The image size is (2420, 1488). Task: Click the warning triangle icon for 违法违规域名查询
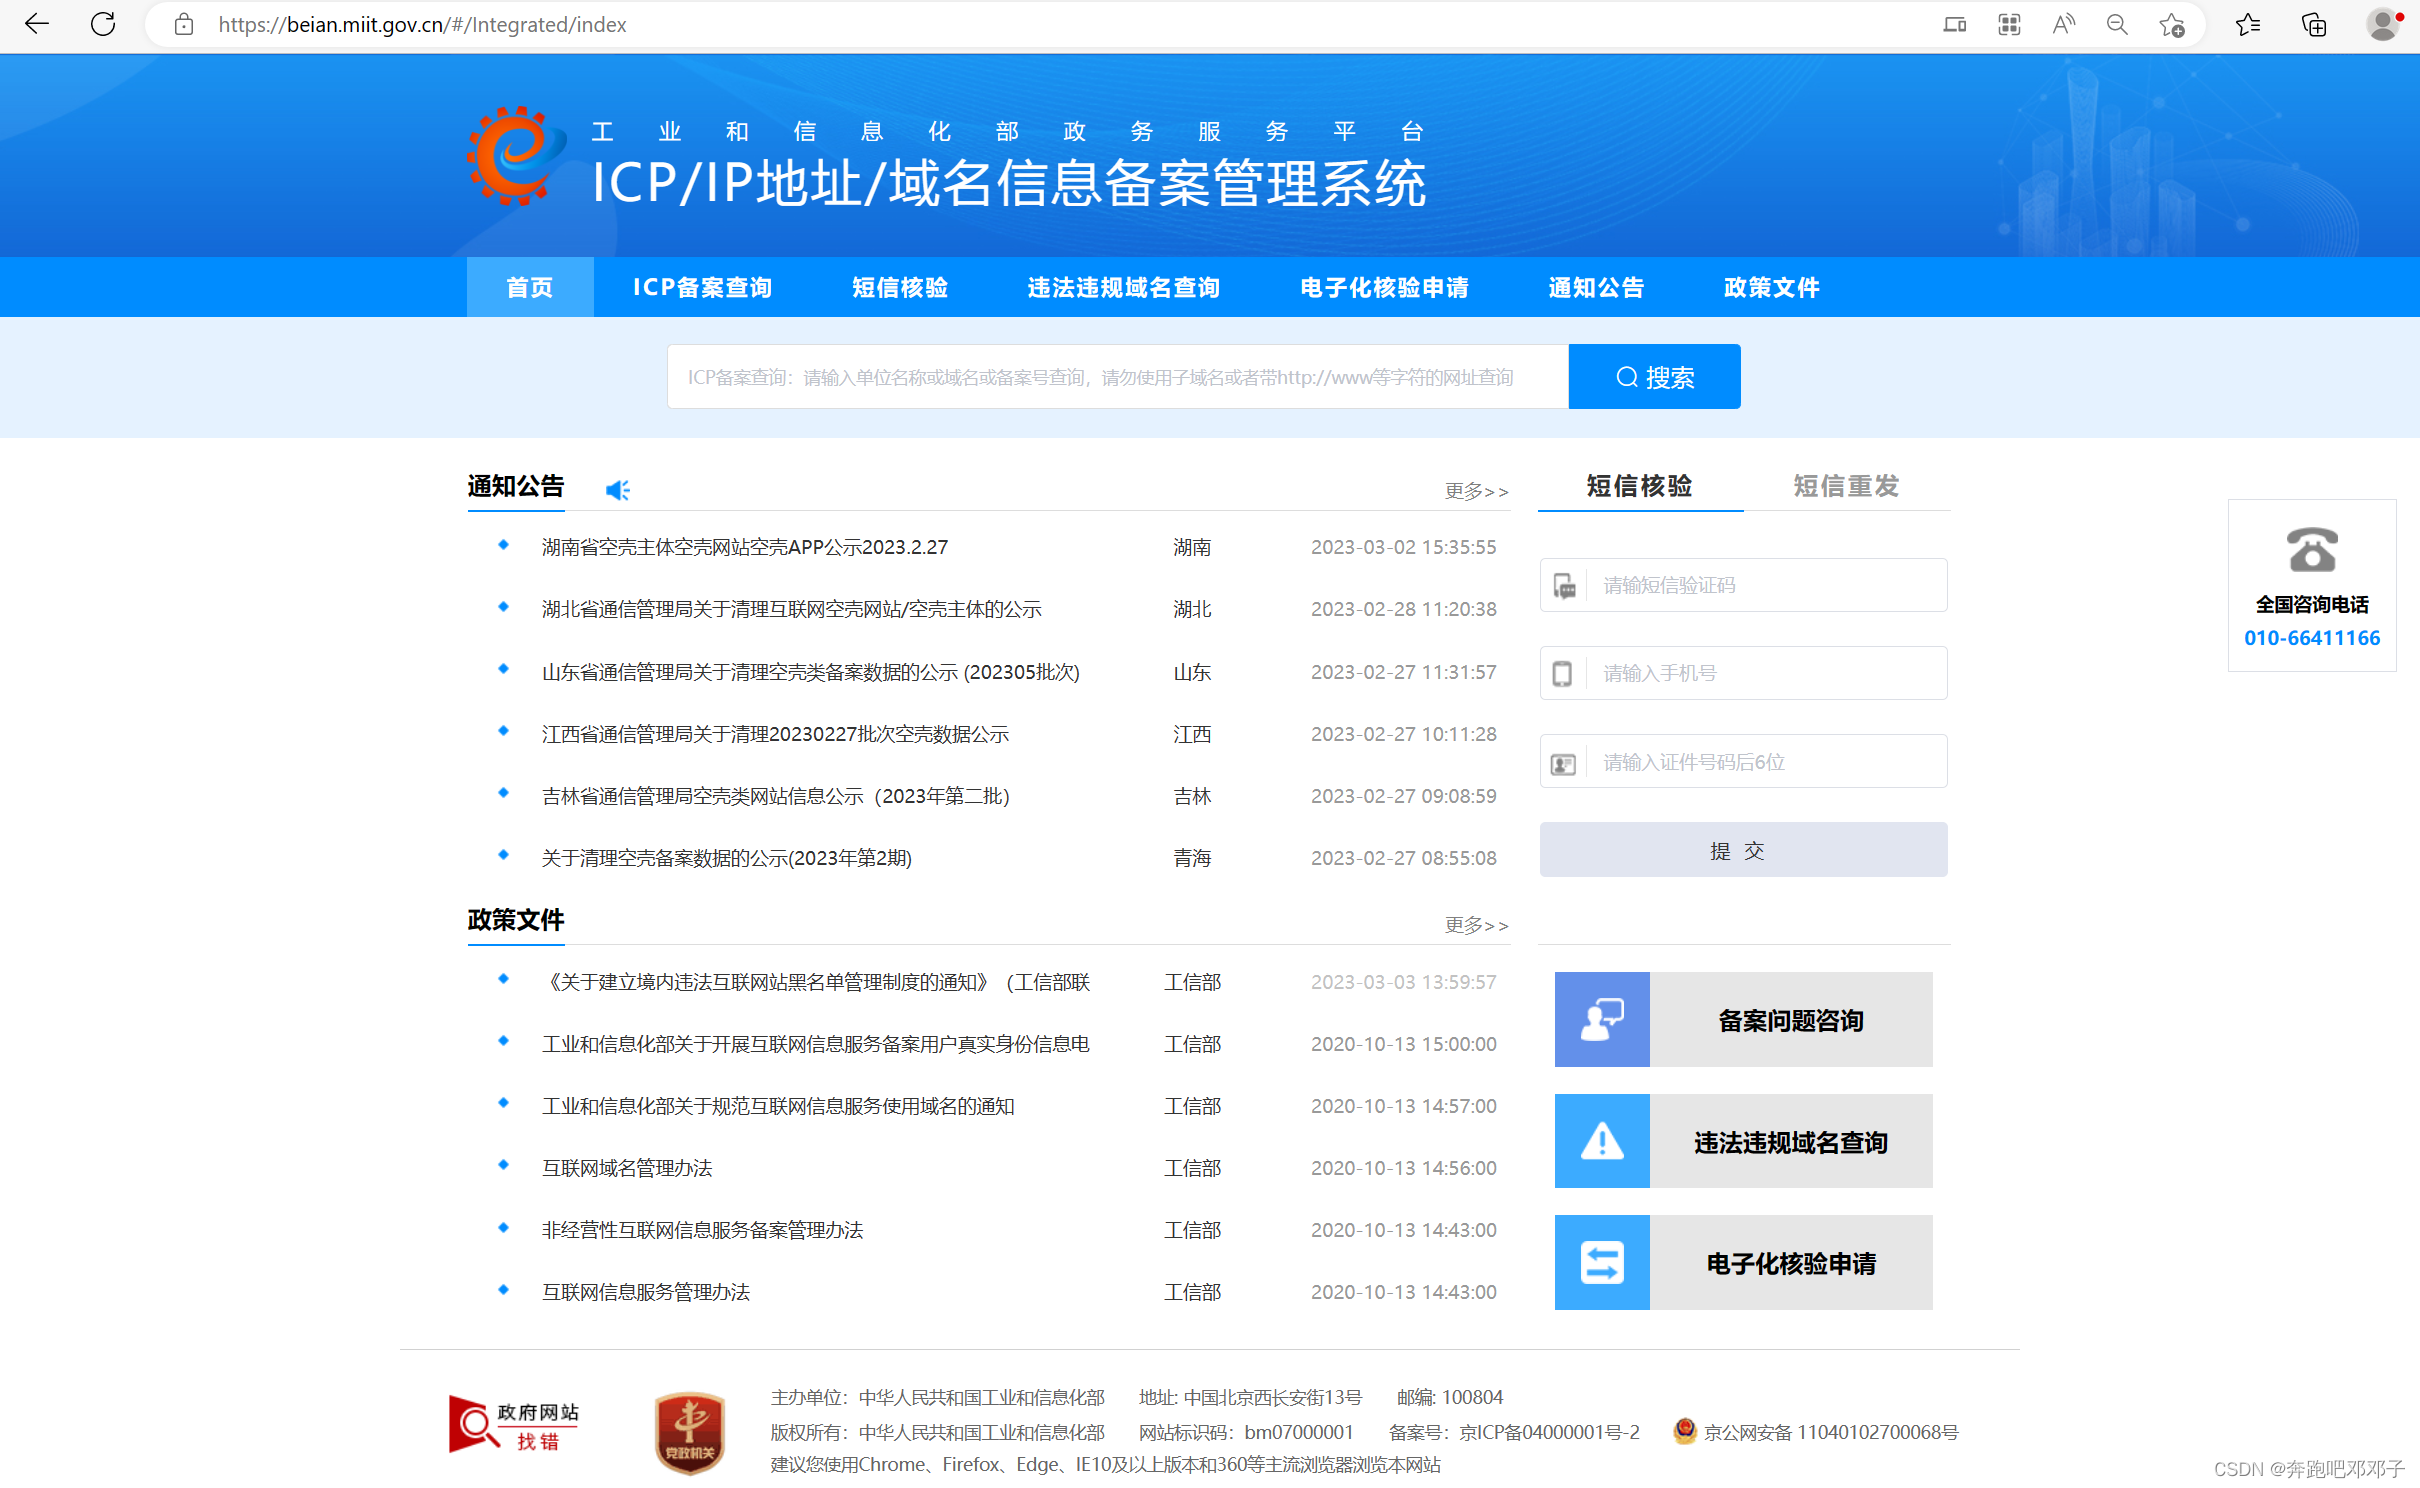(1602, 1141)
